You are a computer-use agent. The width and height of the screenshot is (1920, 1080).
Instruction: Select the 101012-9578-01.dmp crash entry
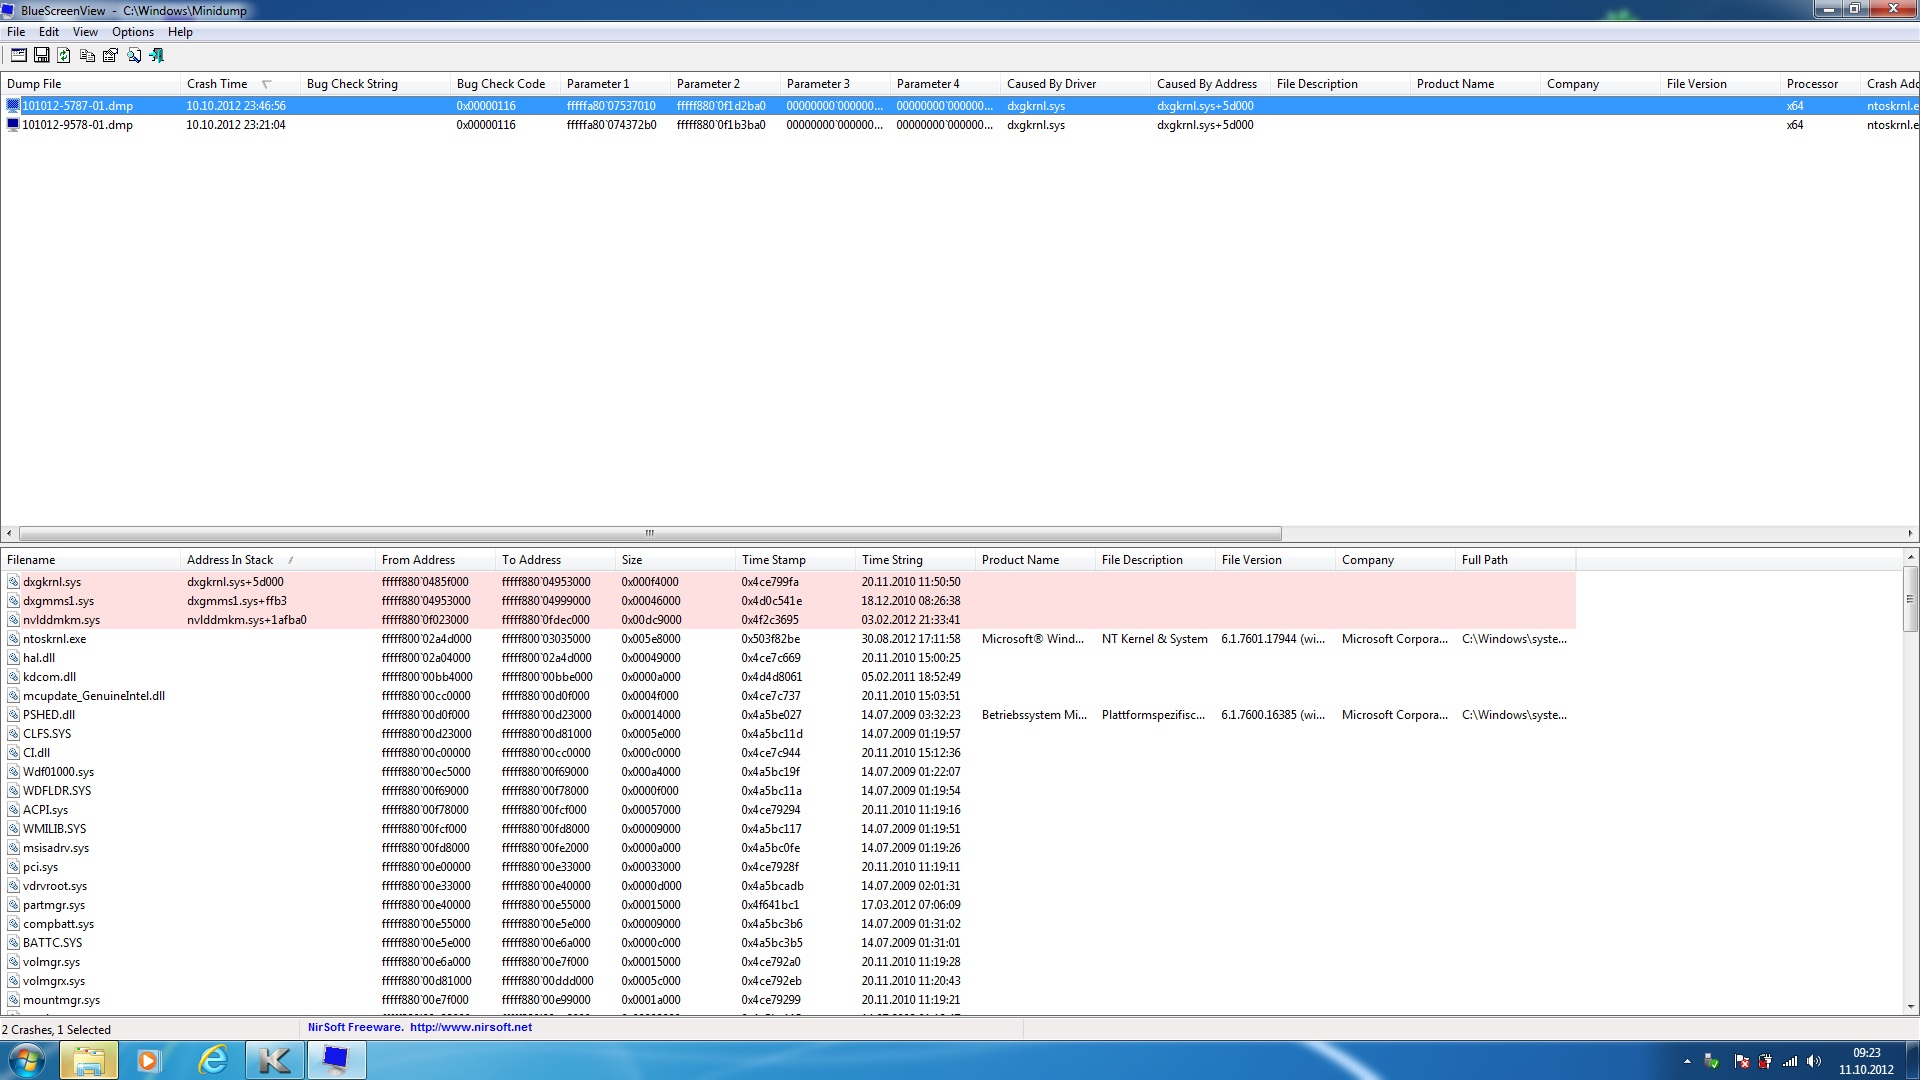click(77, 125)
